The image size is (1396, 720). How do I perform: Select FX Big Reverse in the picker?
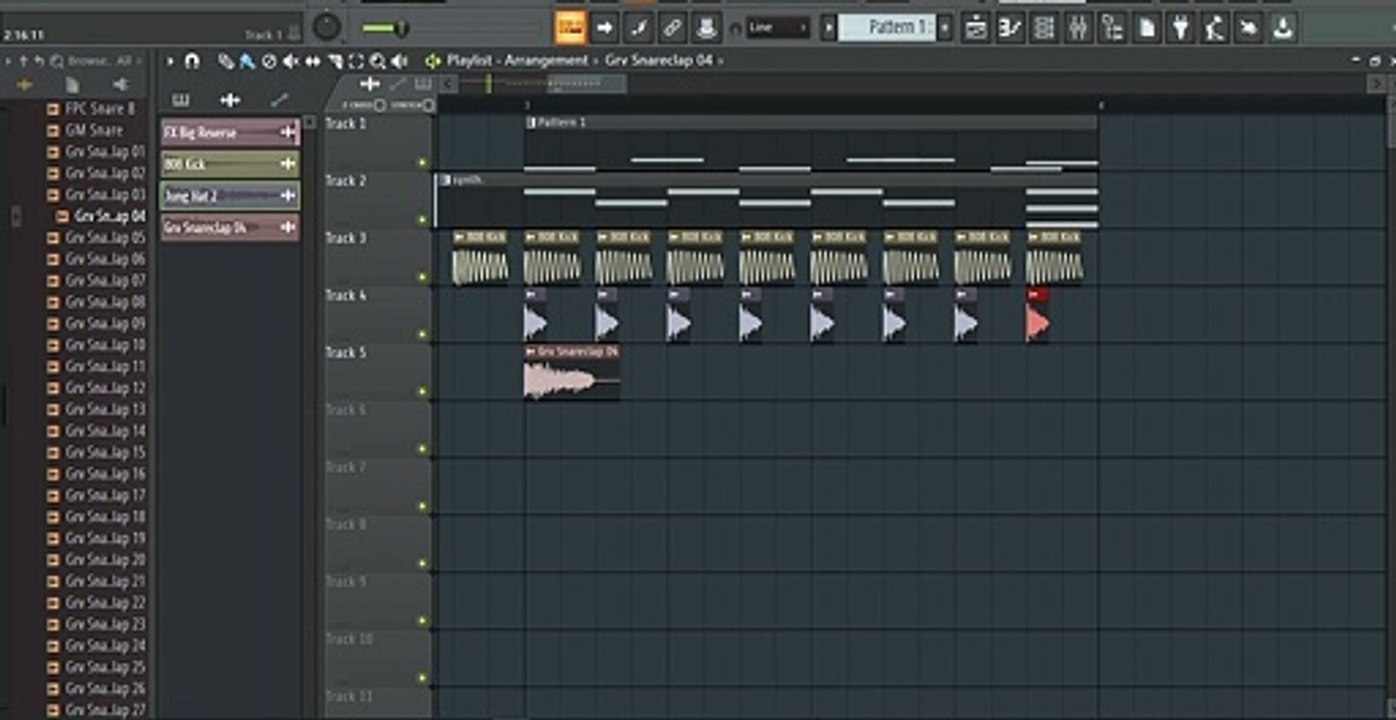tap(230, 132)
